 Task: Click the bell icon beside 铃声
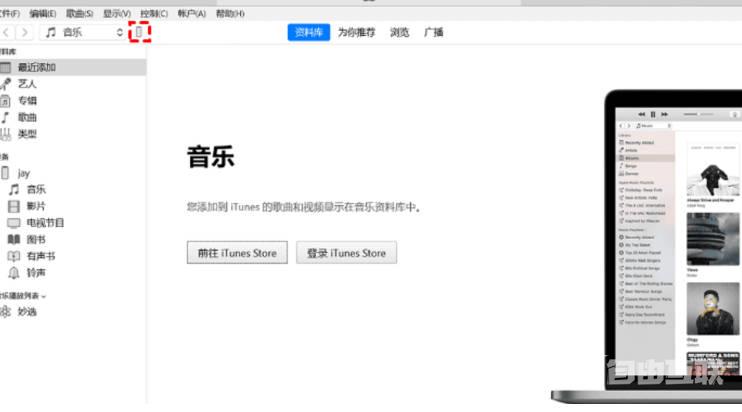14,272
